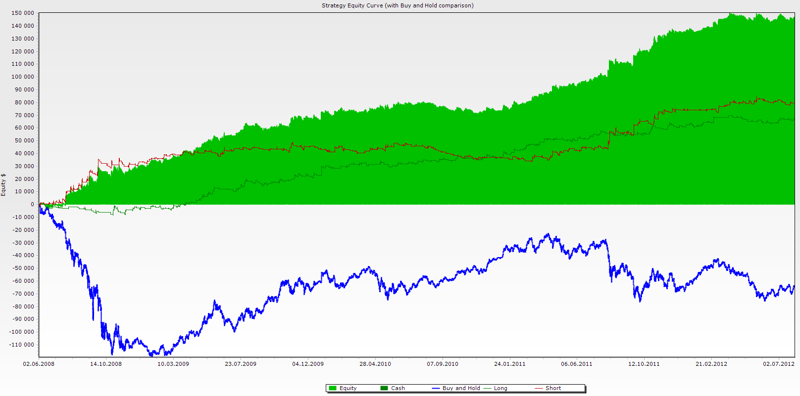The image size is (800, 396).
Task: Click the Equity green legend swatch
Action: point(333,388)
